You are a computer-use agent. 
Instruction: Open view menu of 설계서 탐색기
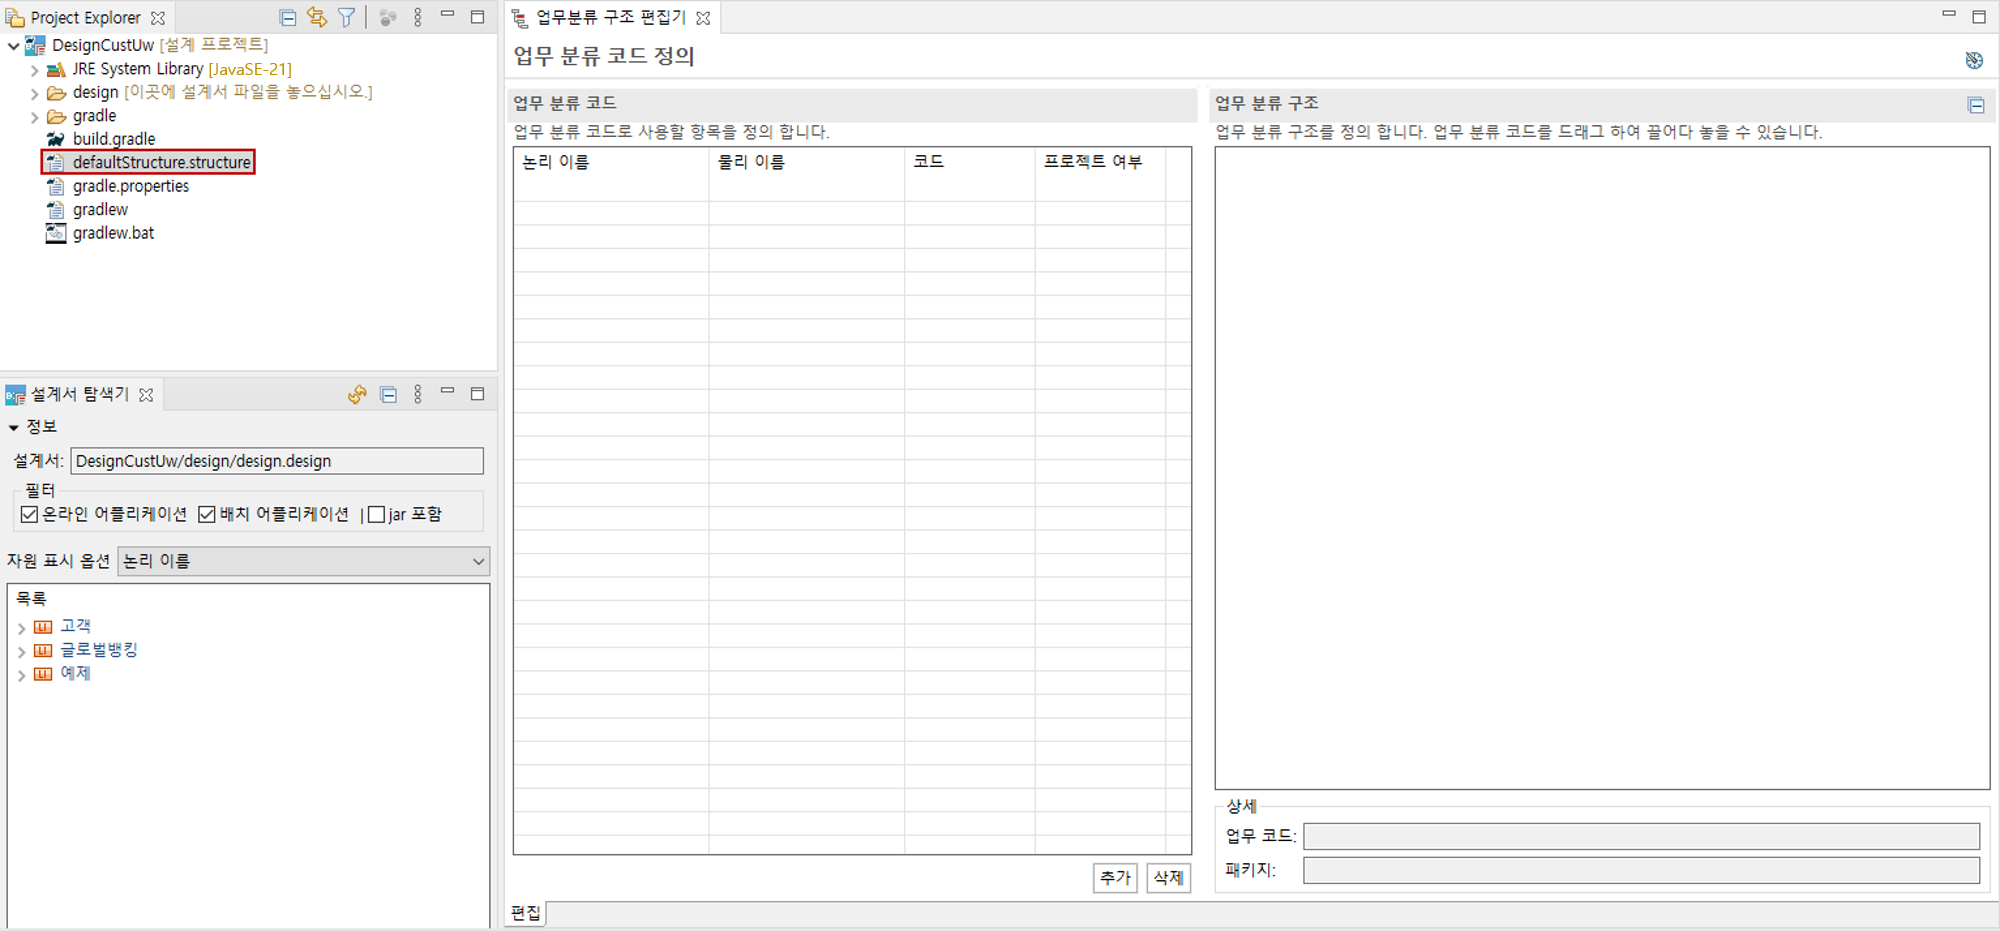click(418, 395)
